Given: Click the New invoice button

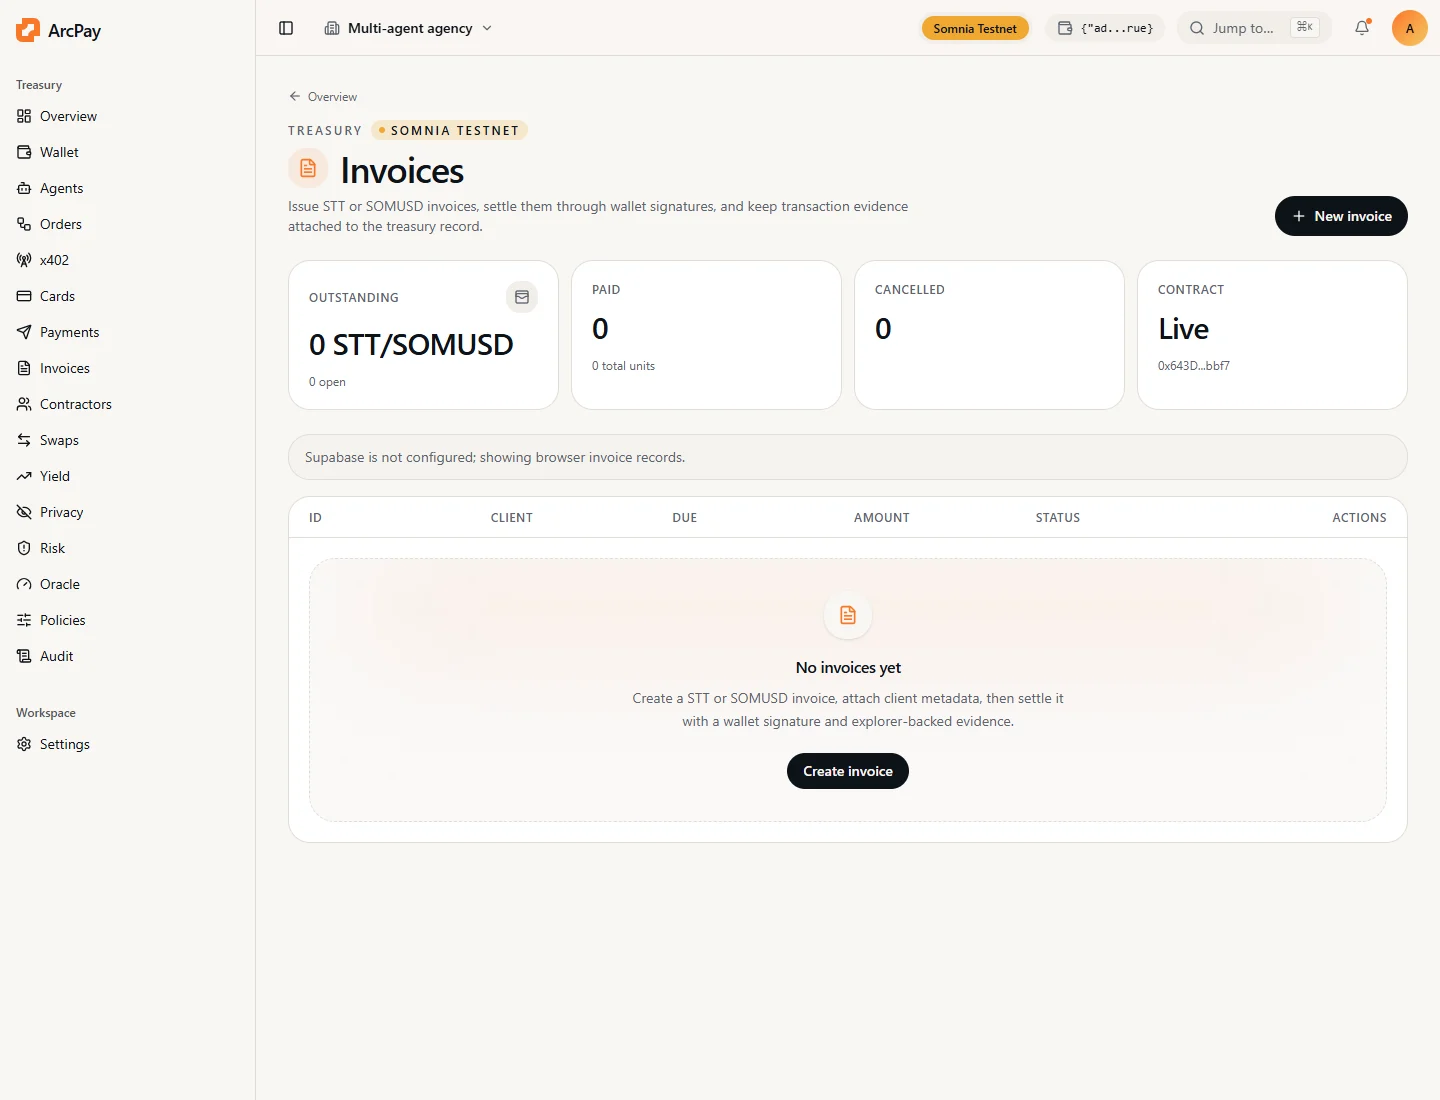Looking at the screenshot, I should [1341, 216].
